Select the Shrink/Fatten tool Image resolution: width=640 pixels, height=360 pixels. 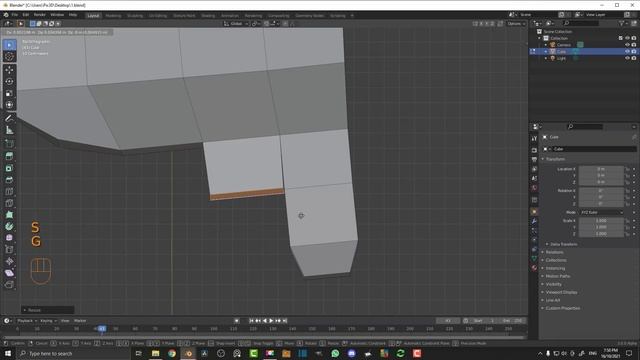coord(9,261)
